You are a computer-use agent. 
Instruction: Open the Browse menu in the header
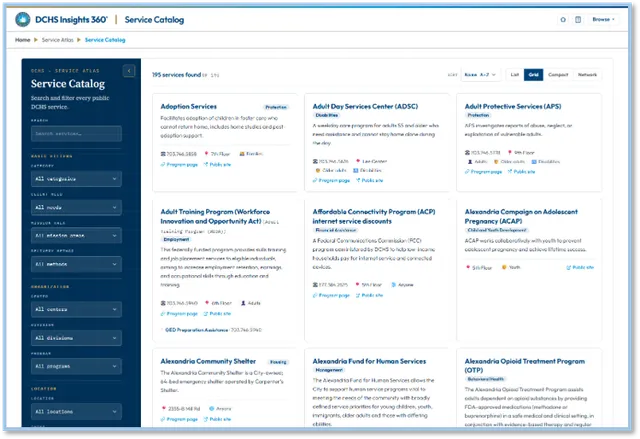(x=603, y=19)
